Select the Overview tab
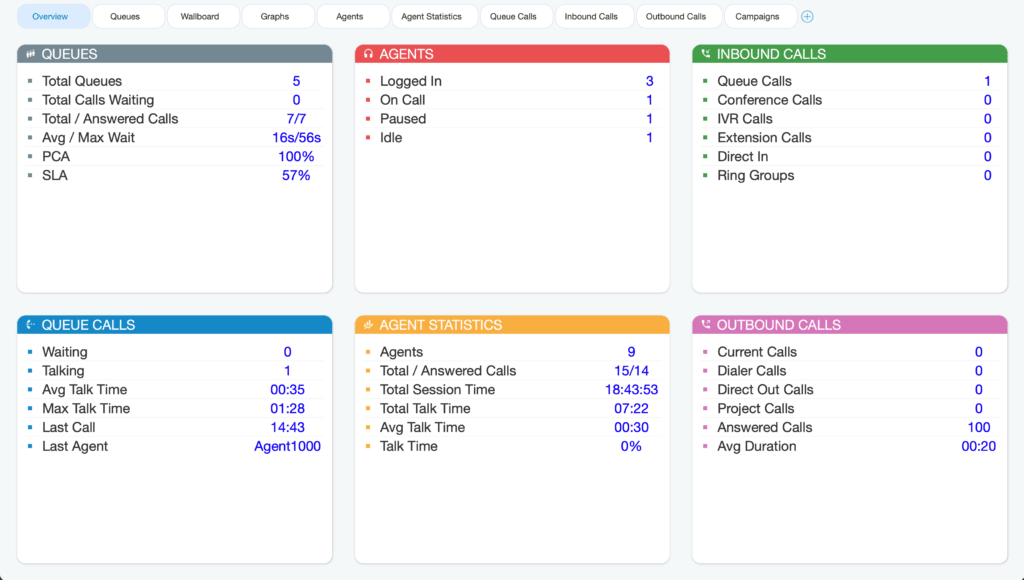 click(x=50, y=16)
